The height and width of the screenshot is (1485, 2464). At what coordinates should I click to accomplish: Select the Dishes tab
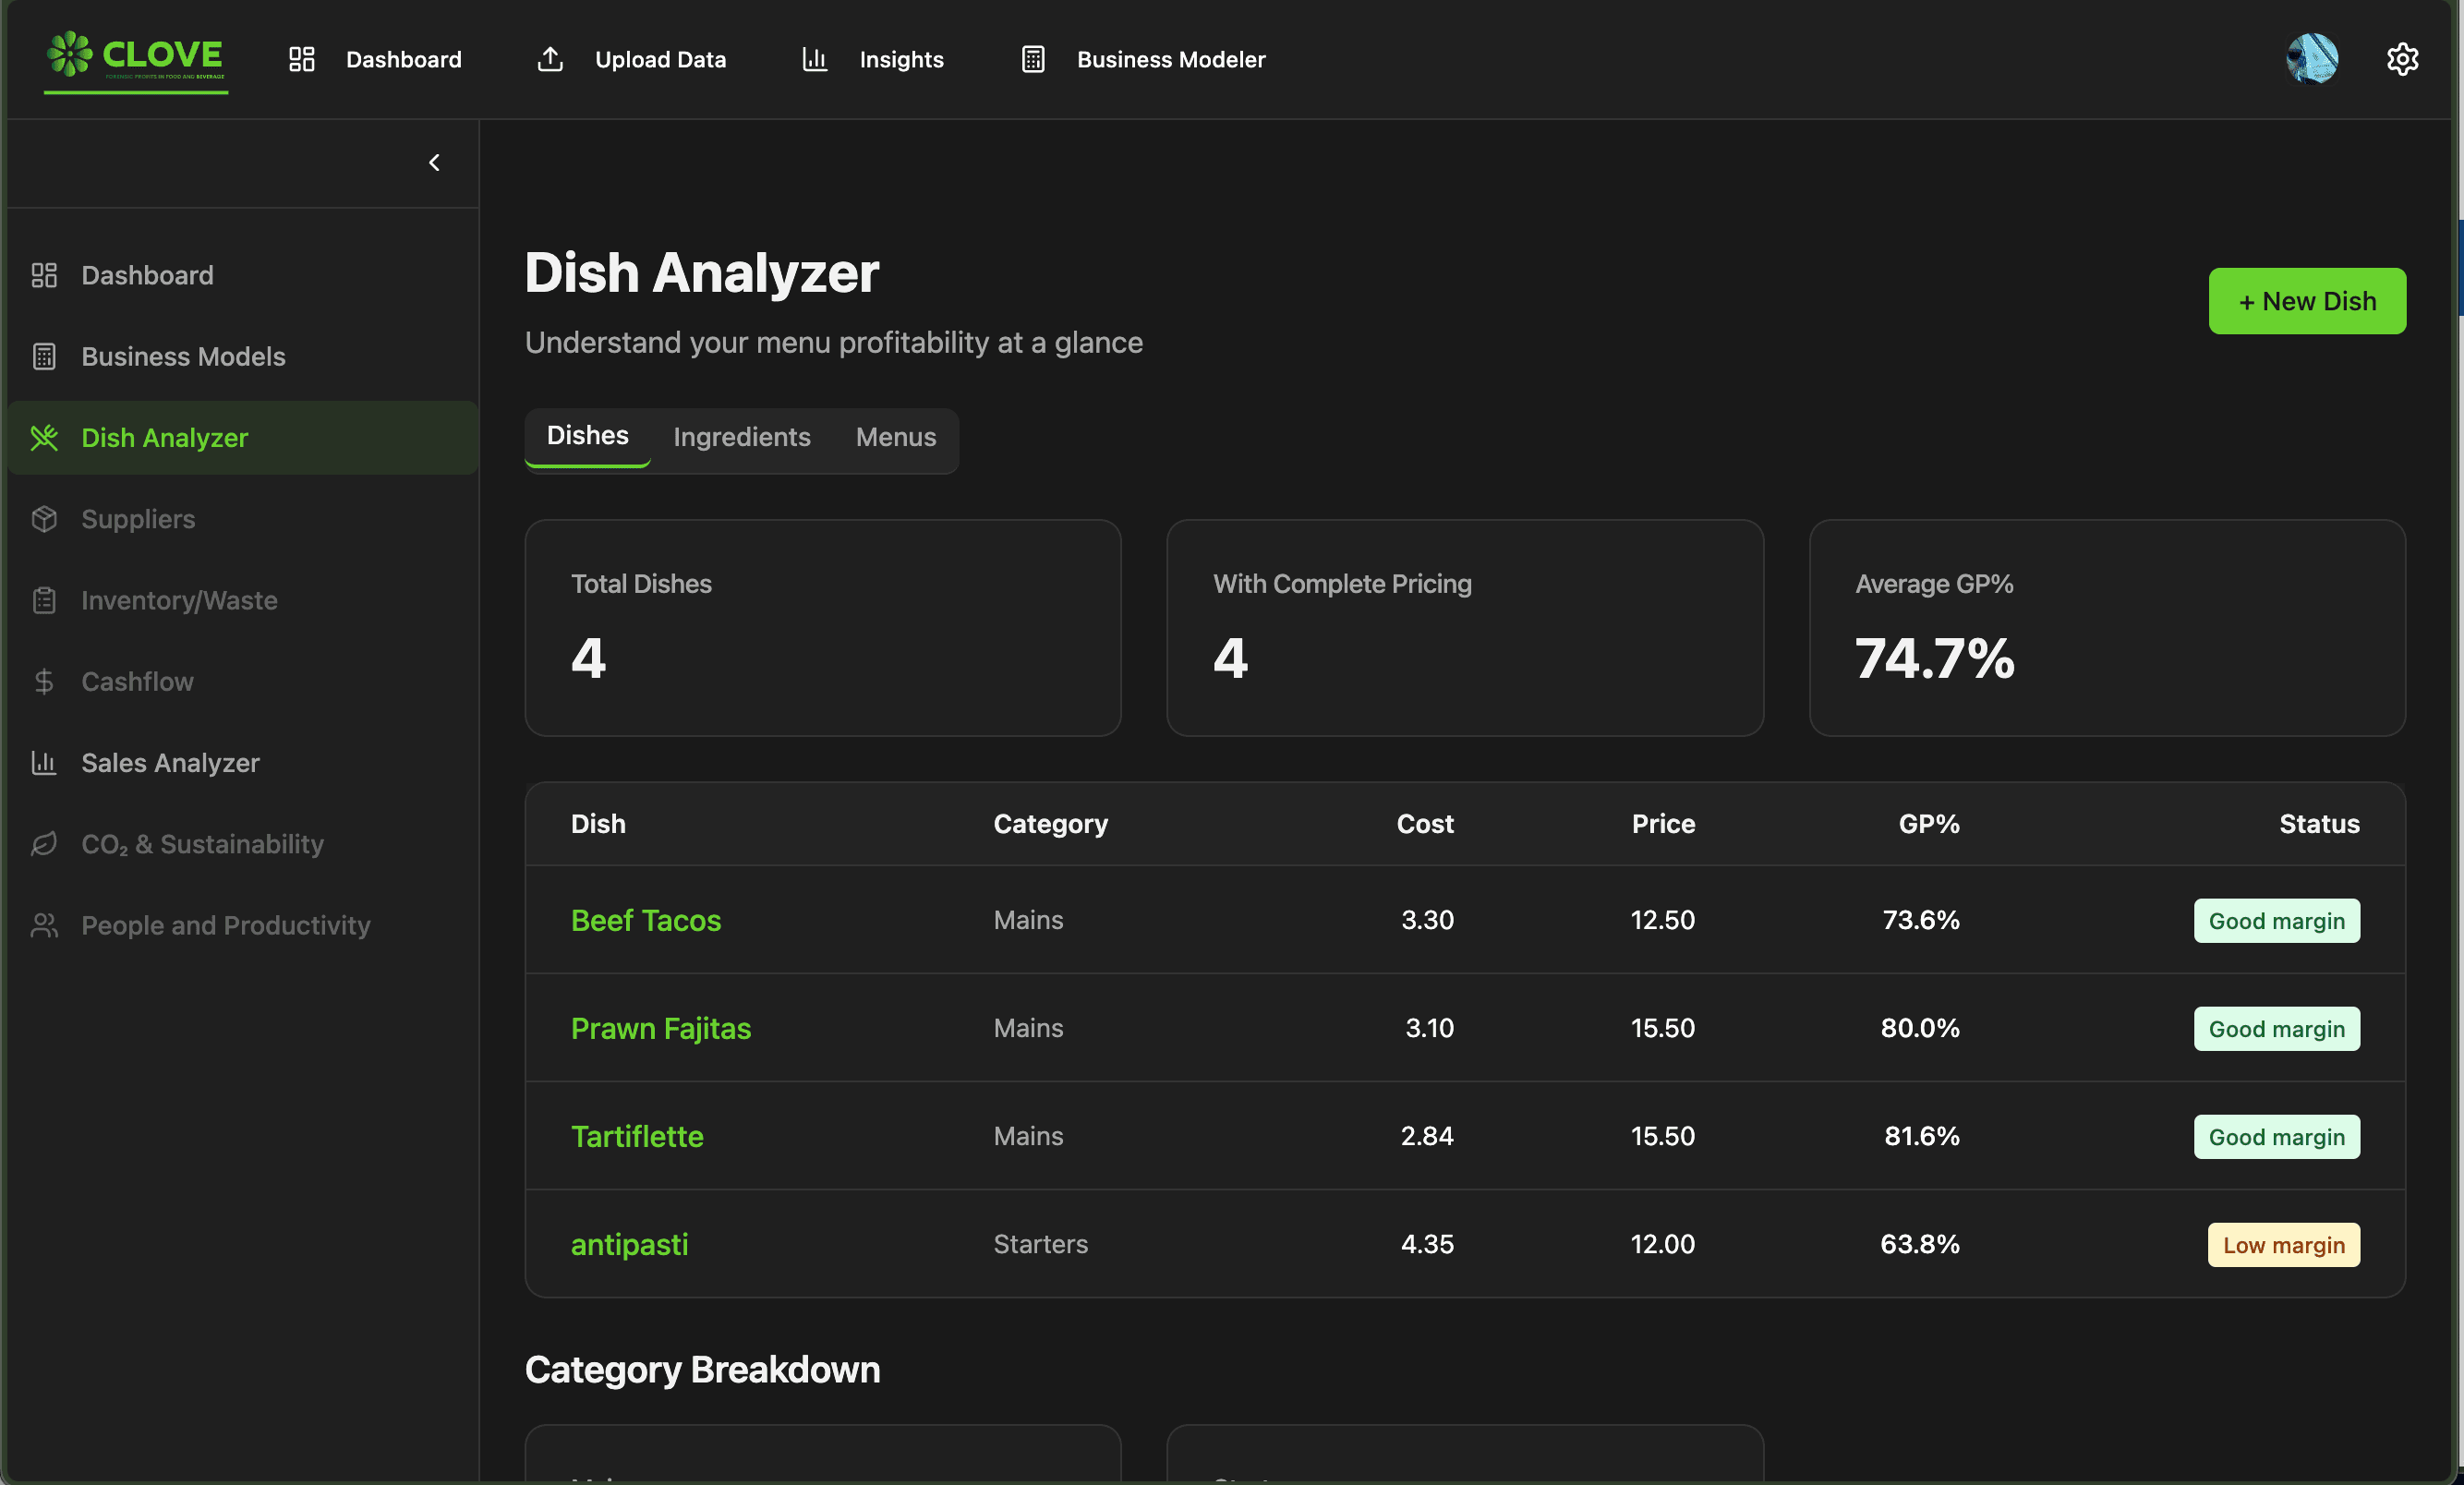click(587, 436)
